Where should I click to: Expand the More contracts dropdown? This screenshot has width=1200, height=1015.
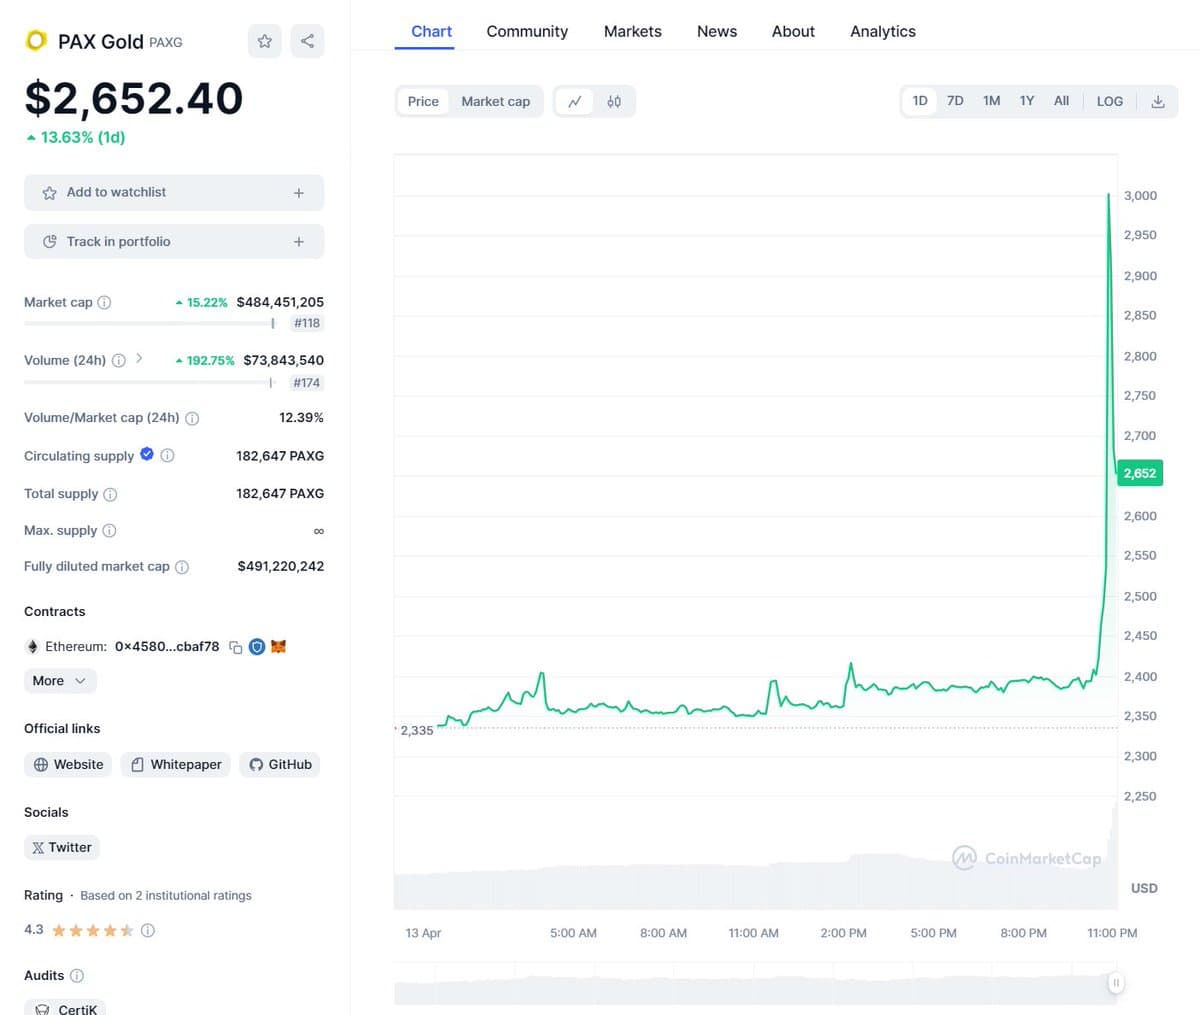point(61,681)
